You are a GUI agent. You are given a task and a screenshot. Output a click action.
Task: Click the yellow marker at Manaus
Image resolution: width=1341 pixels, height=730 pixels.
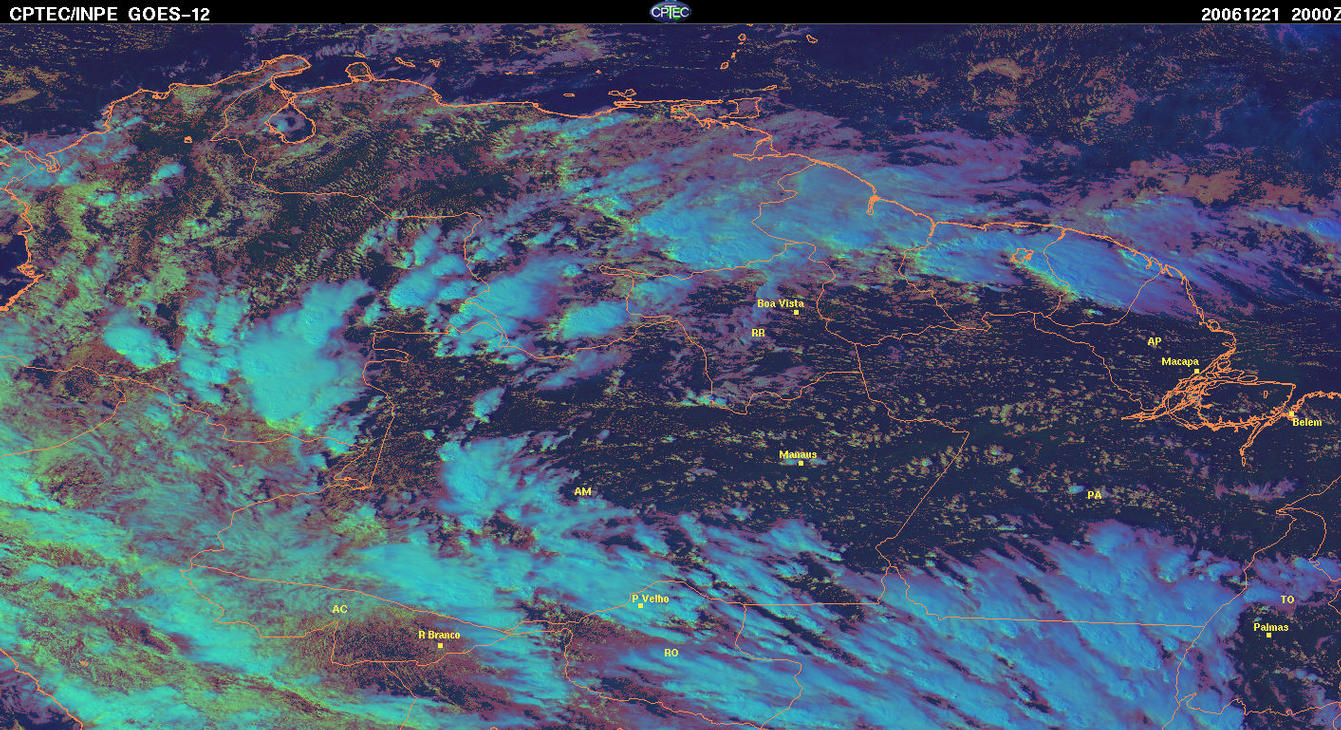pyautogui.click(x=801, y=463)
